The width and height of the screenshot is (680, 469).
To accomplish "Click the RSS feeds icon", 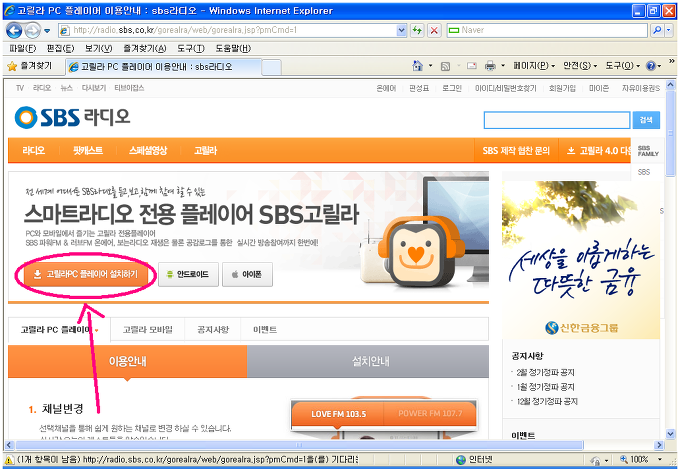I will click(445, 66).
